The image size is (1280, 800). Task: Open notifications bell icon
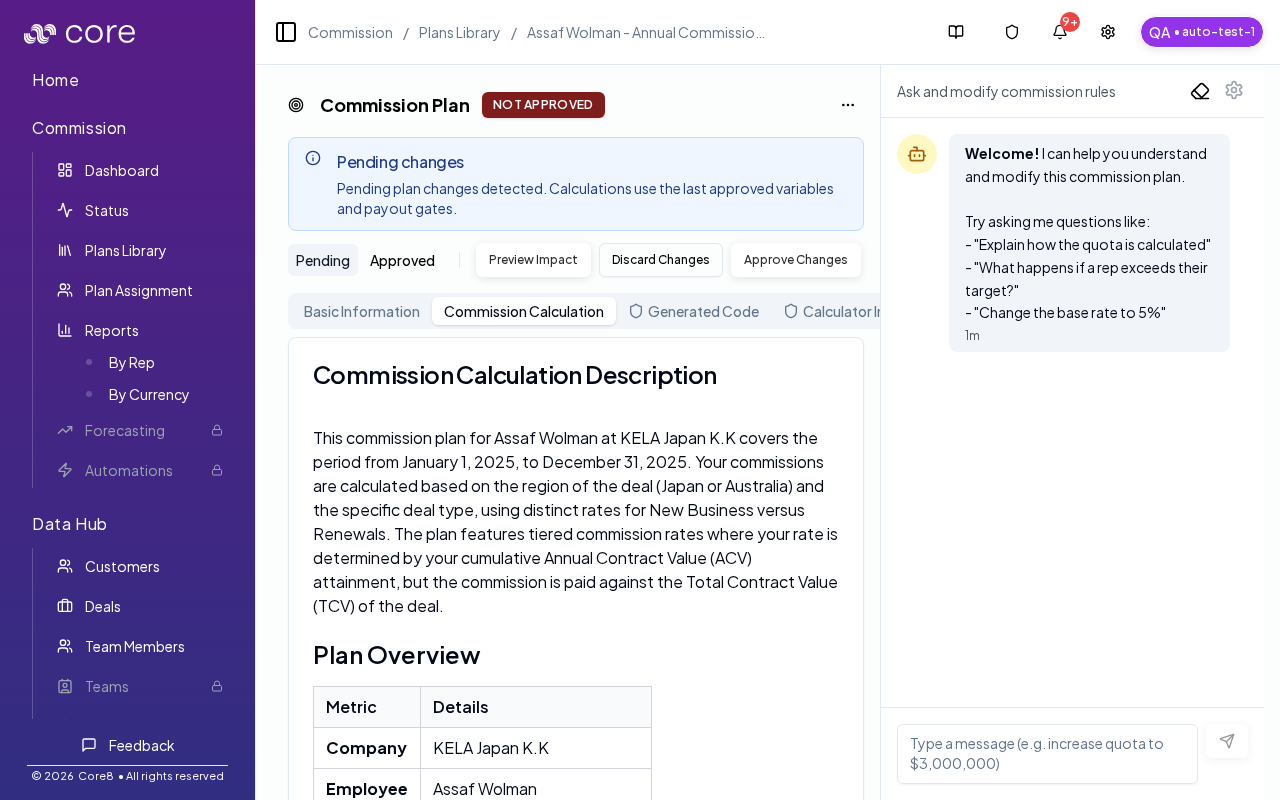tap(1060, 32)
